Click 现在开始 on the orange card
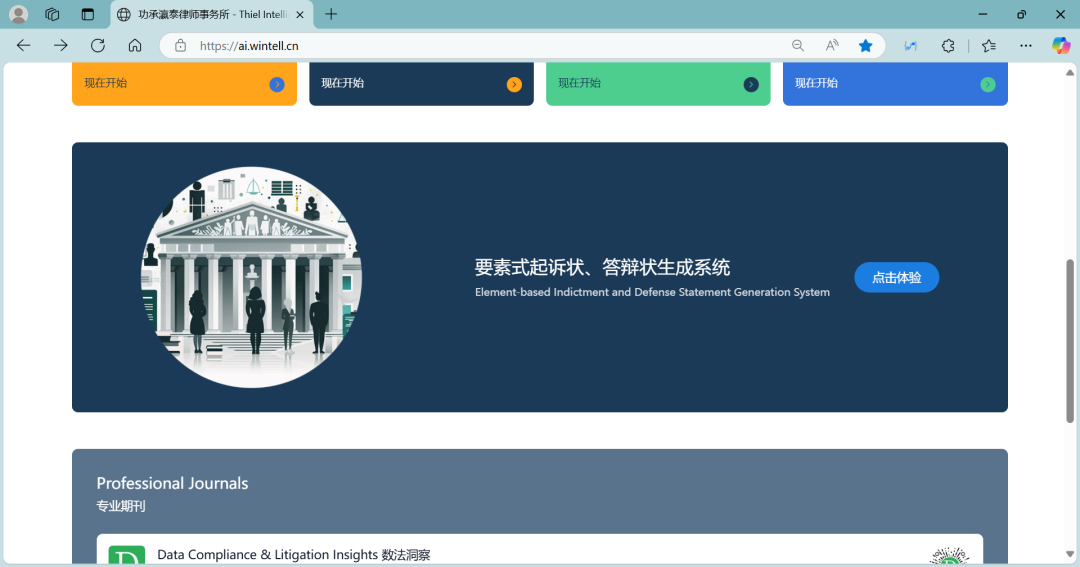1080x567 pixels. 106,83
